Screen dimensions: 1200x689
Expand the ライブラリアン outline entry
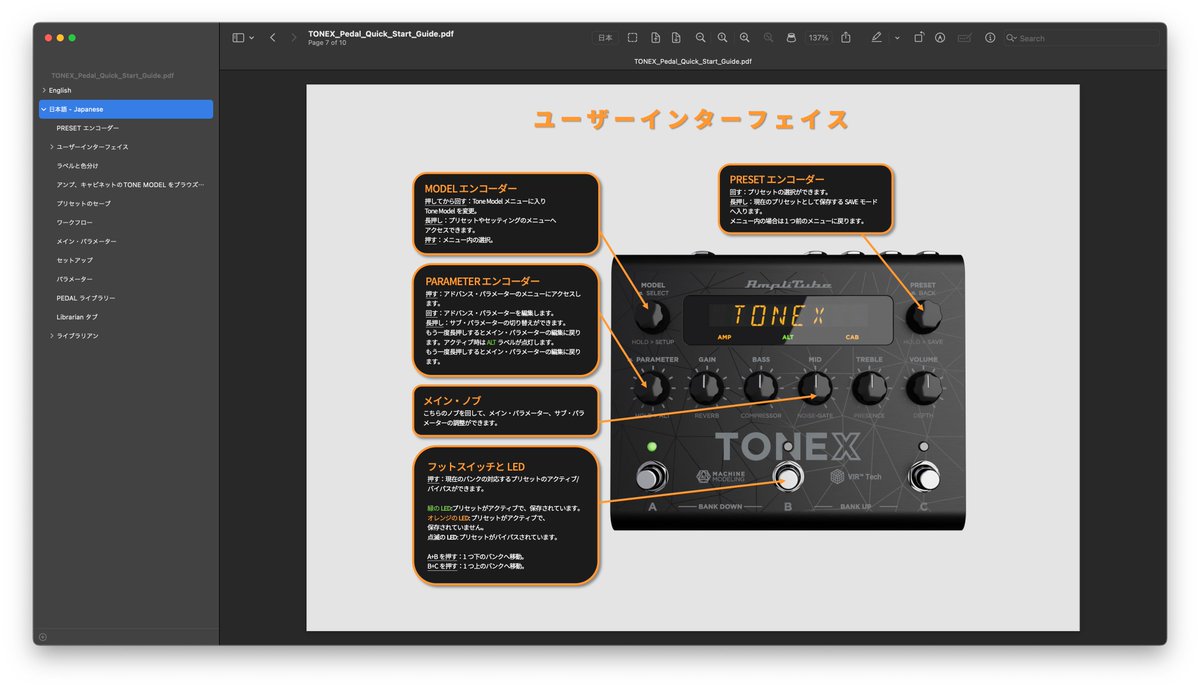(51, 336)
